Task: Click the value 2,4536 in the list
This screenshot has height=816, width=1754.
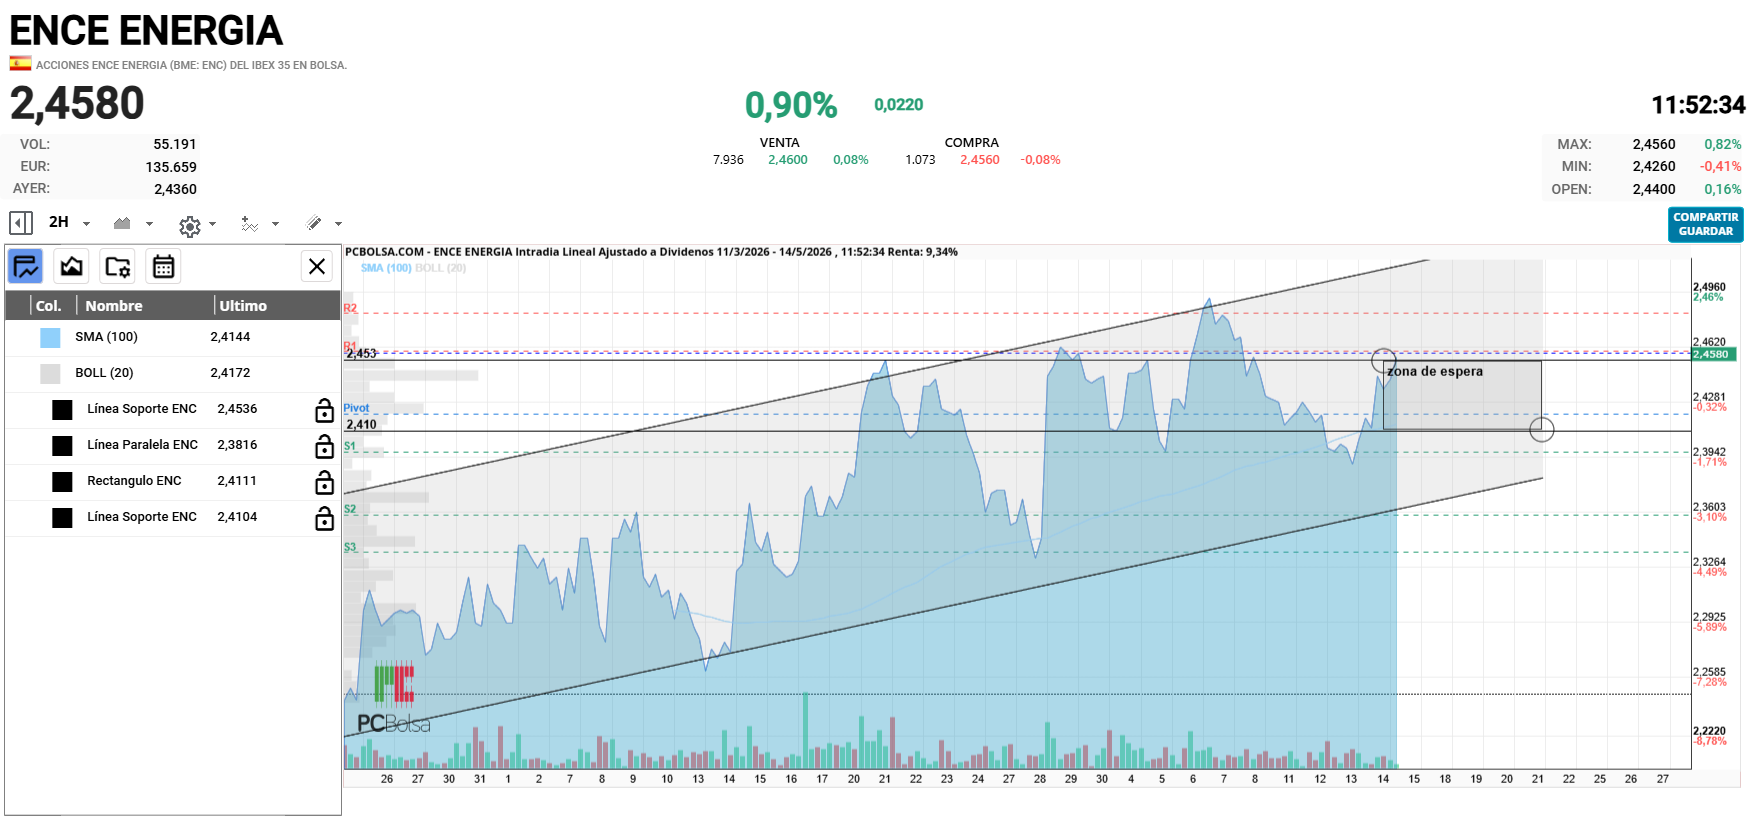Action: coord(237,409)
